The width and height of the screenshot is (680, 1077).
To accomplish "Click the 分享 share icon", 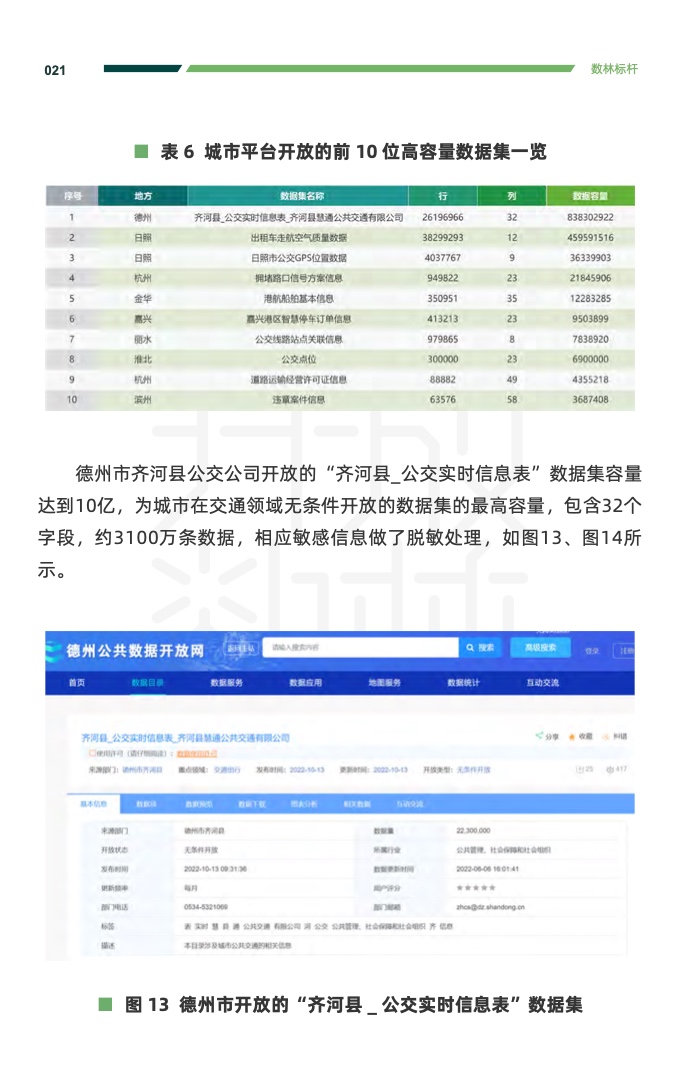I will click(540, 736).
